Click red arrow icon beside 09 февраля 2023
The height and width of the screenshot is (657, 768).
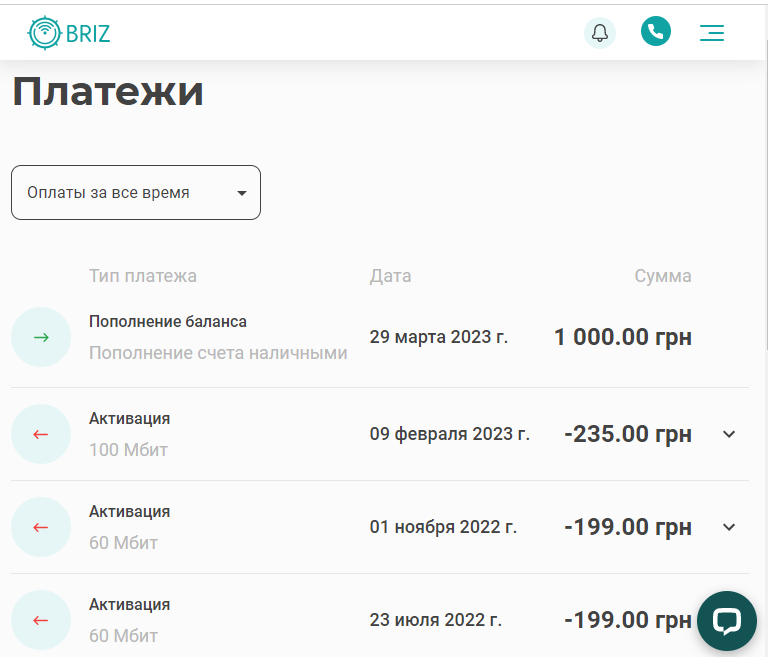(41, 434)
